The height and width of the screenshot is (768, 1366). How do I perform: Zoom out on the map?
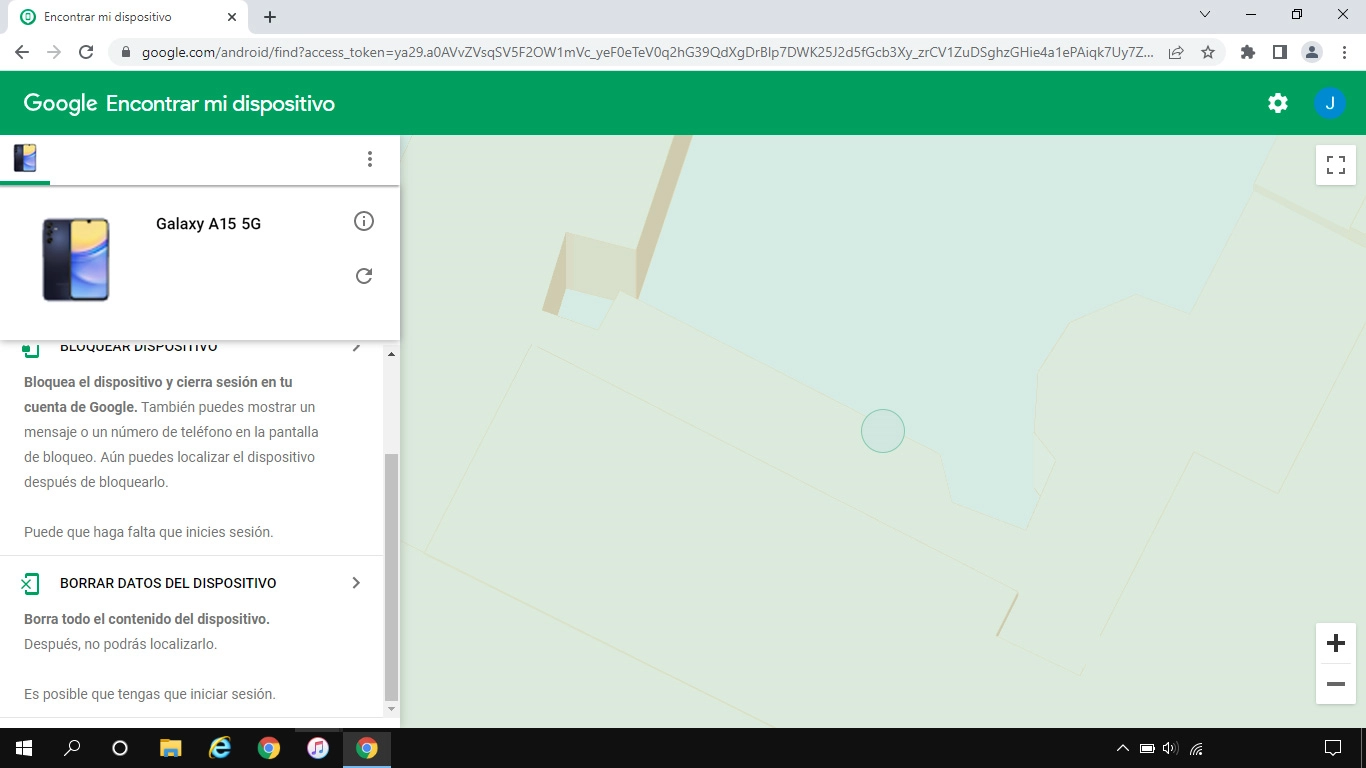click(1335, 684)
